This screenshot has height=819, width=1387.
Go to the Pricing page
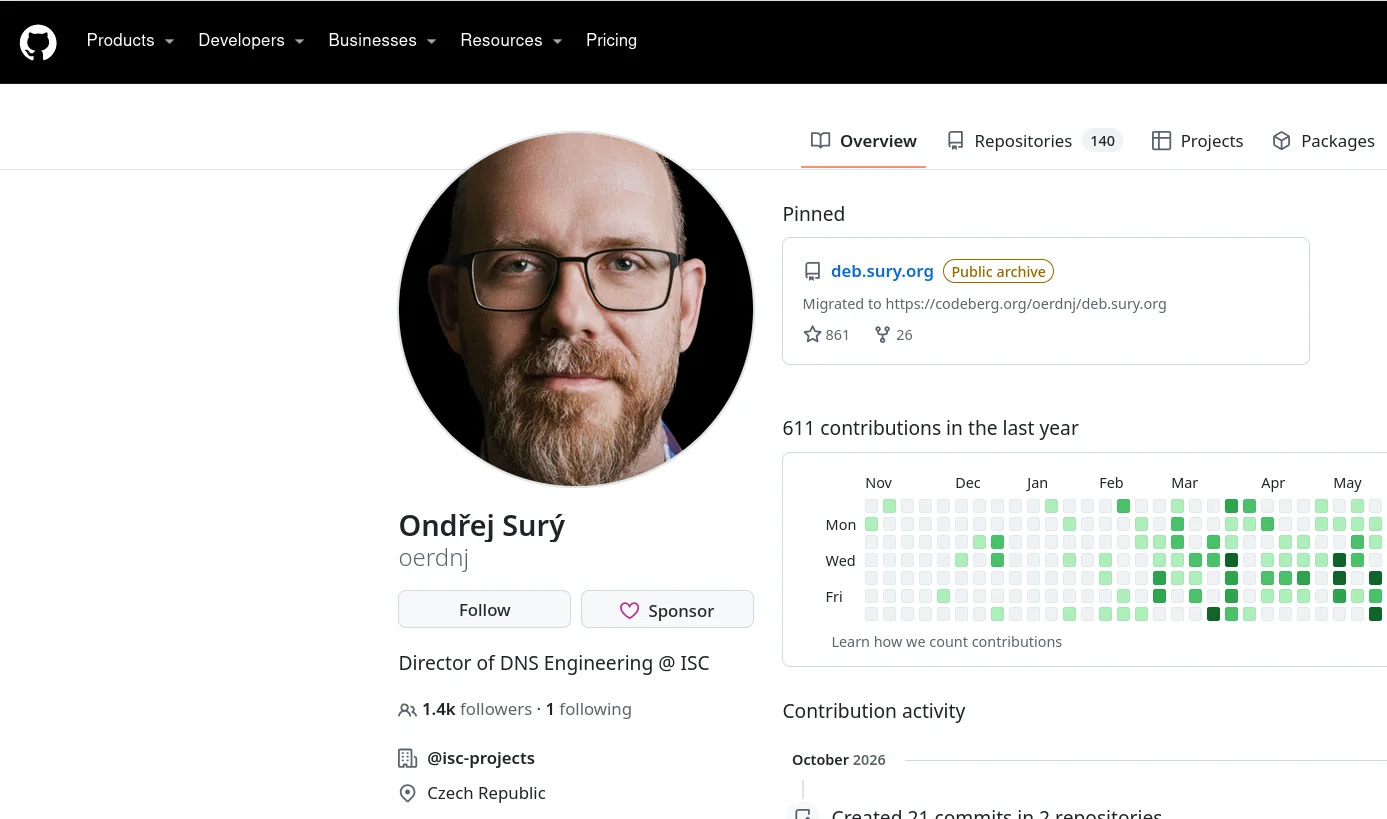(611, 40)
